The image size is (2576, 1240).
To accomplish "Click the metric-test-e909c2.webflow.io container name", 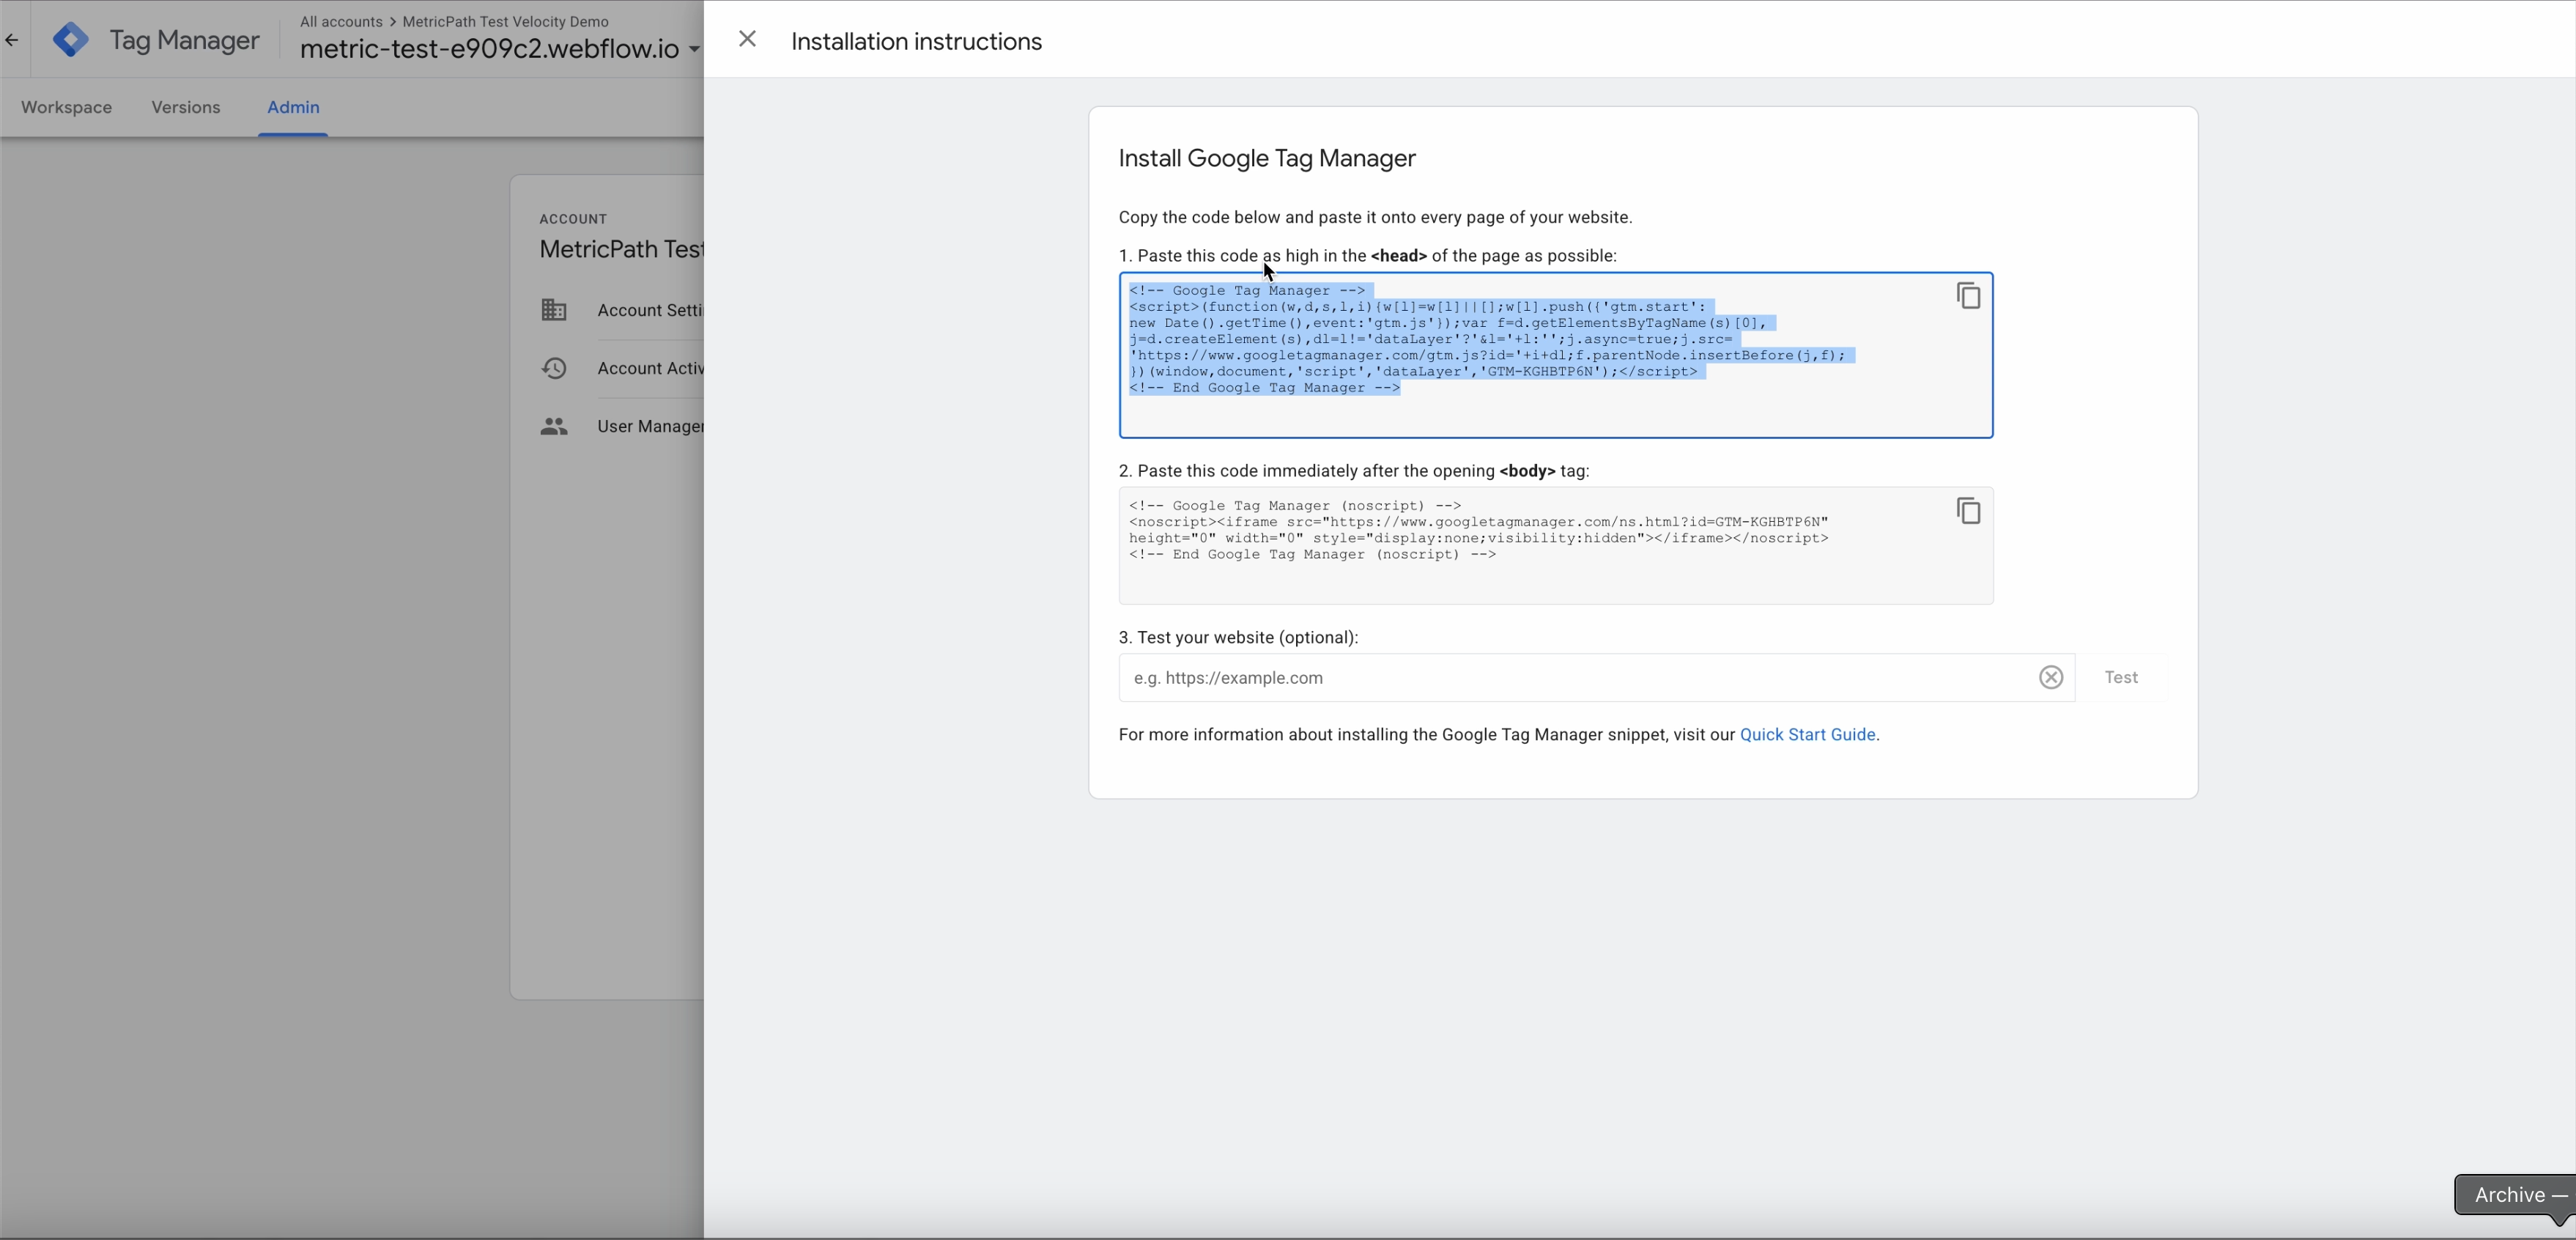I will click(489, 49).
